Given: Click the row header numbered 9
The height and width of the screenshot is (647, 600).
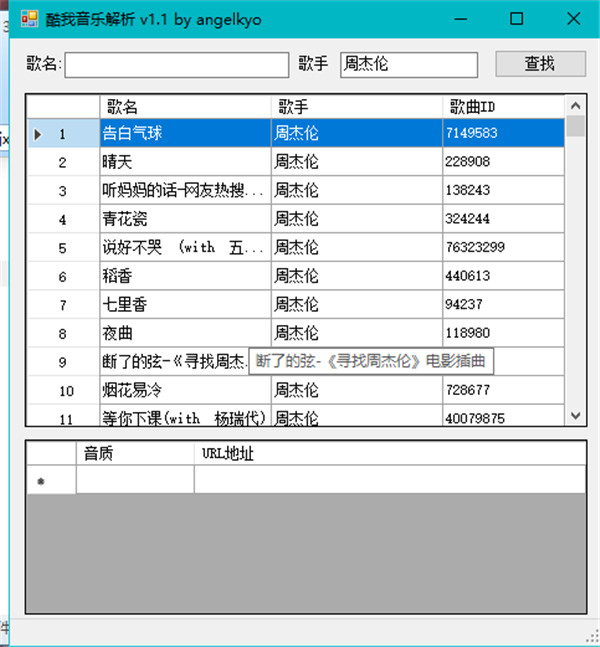Looking at the screenshot, I should 63,361.
